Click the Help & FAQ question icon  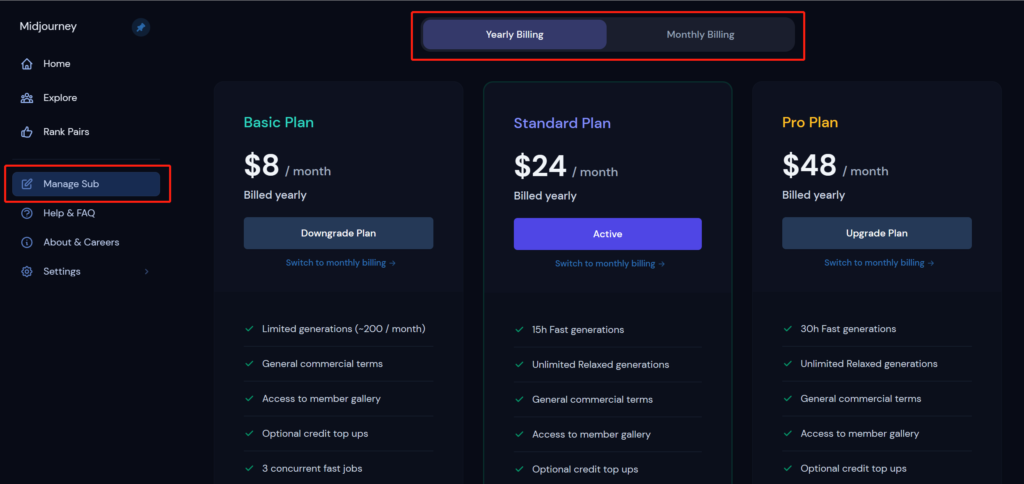(27, 213)
